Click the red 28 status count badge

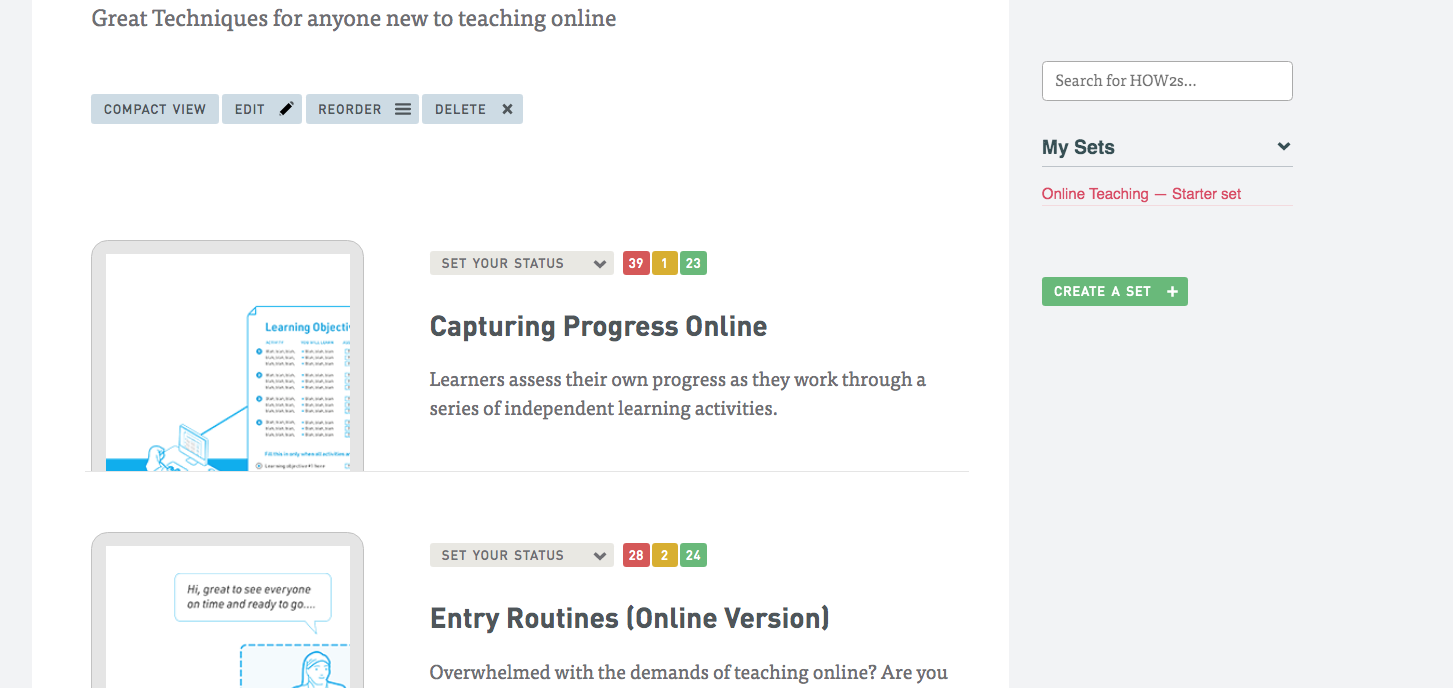tap(636, 555)
